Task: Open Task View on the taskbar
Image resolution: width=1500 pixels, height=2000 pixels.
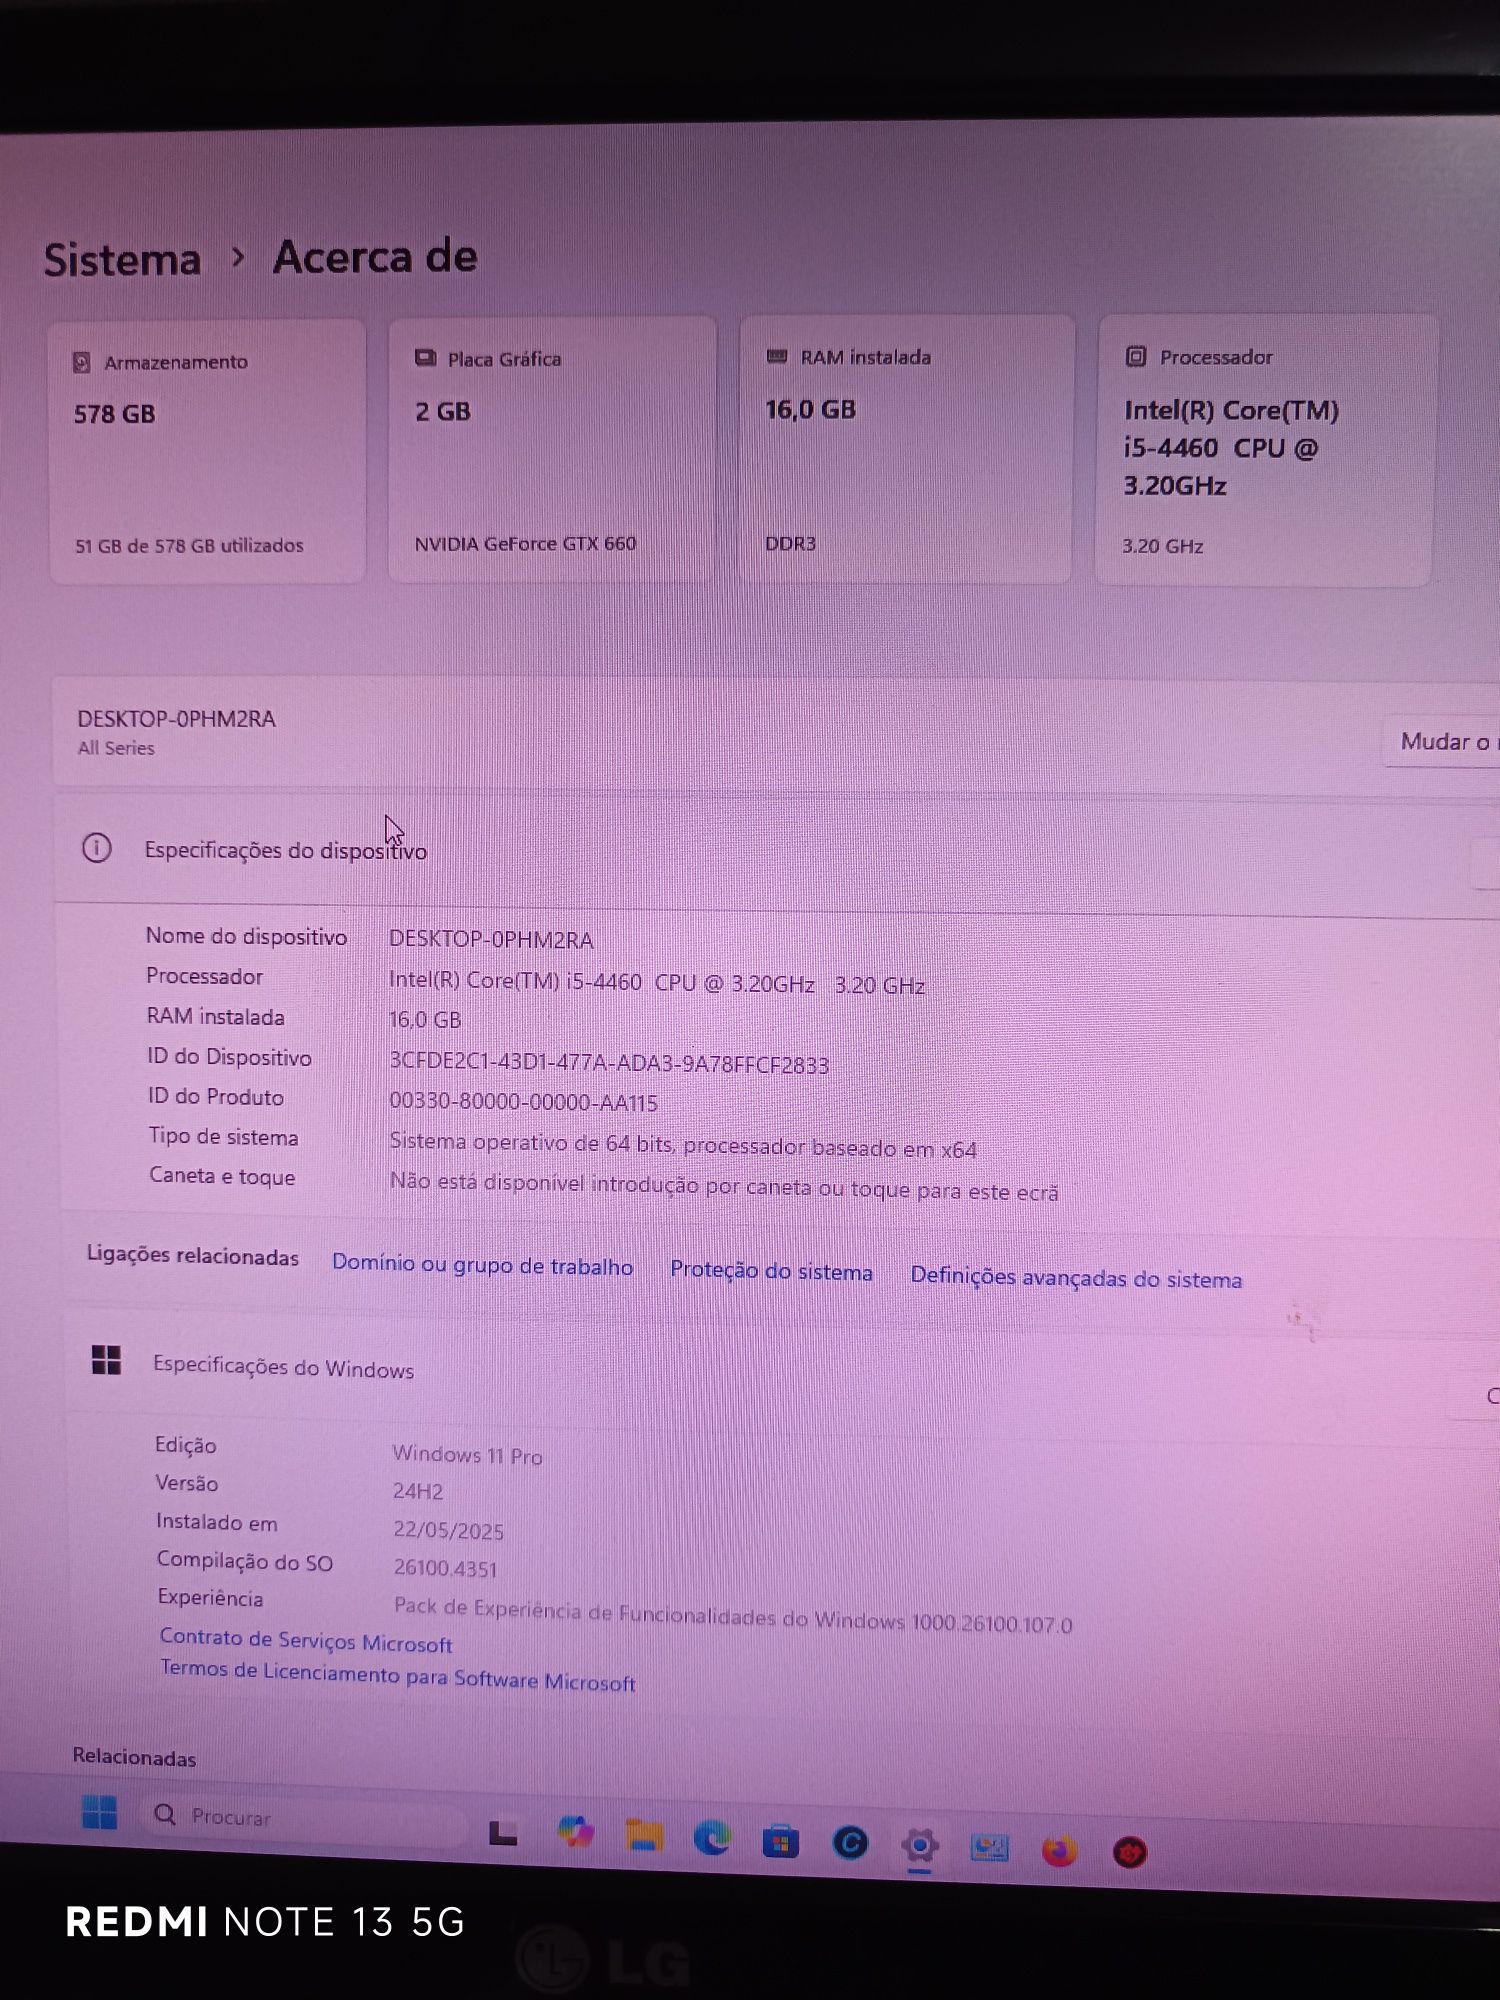Action: coord(502,1832)
